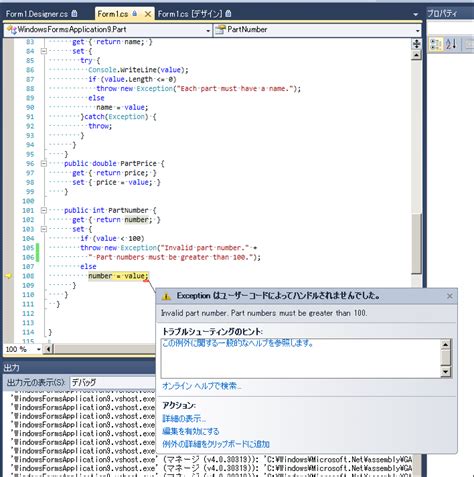Click the Alphabetical sort icon in Properties panel

pyautogui.click(x=451, y=44)
